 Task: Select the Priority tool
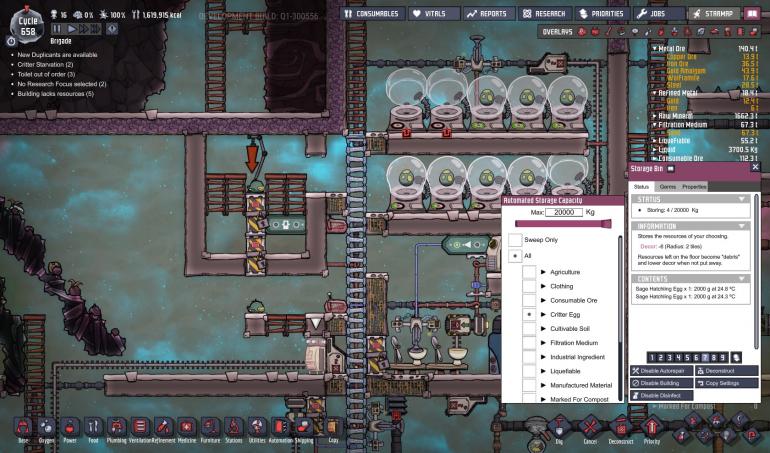(x=652, y=428)
